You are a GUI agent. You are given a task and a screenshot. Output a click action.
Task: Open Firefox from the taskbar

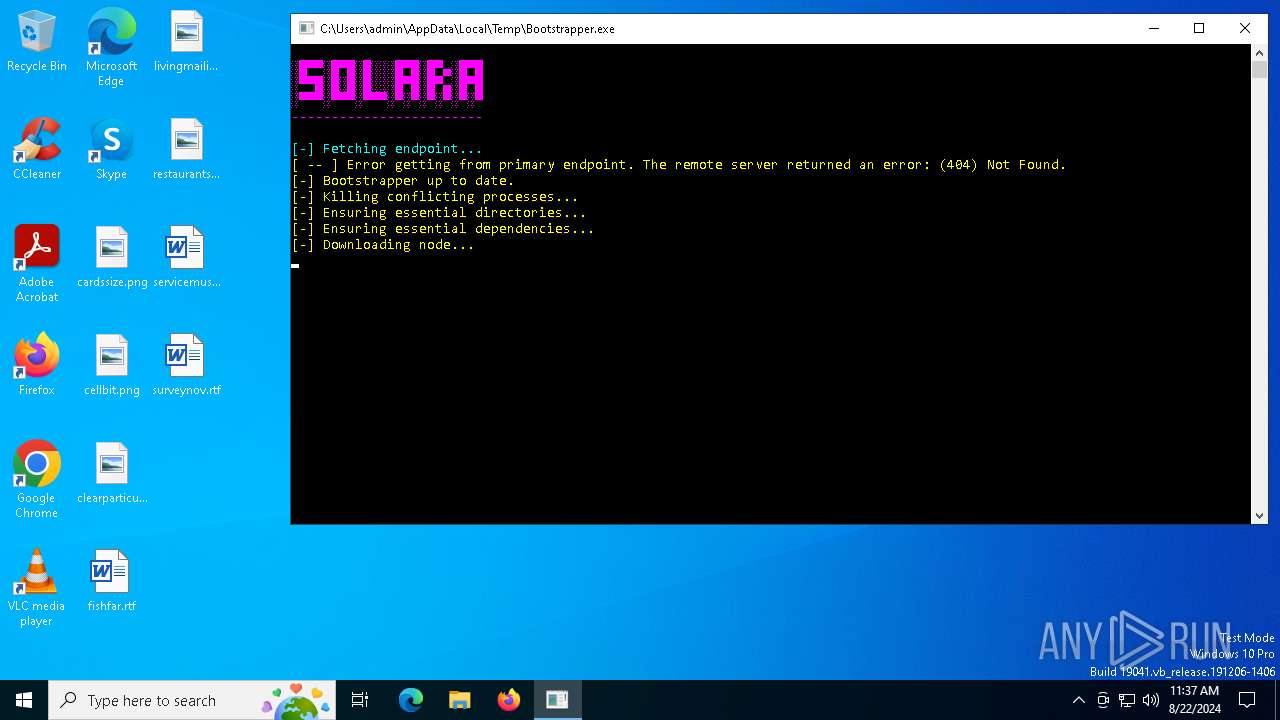point(508,700)
